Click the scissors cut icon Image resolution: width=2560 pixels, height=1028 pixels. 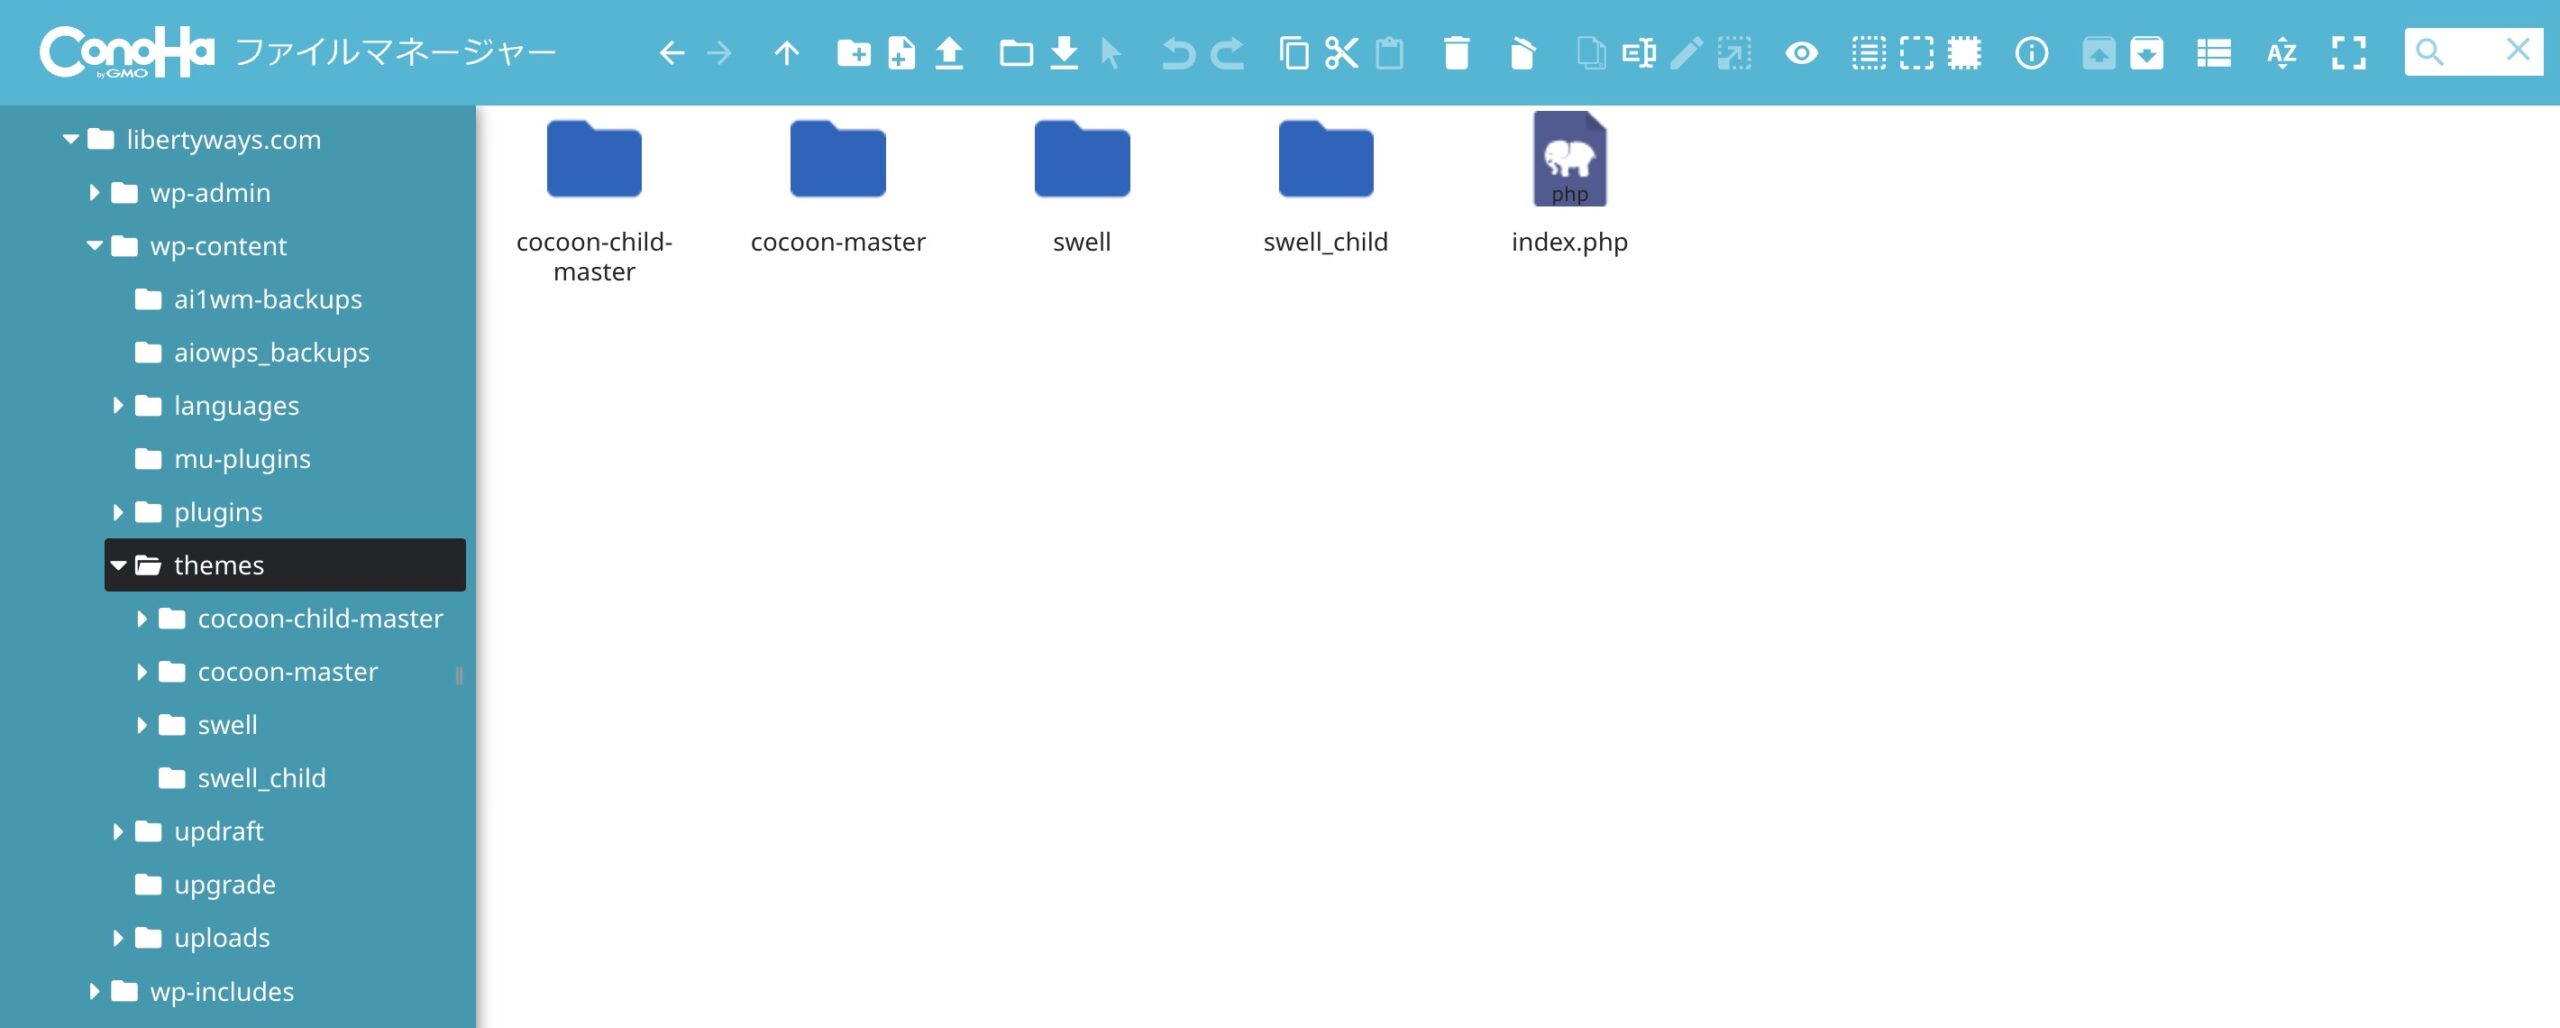(1342, 53)
